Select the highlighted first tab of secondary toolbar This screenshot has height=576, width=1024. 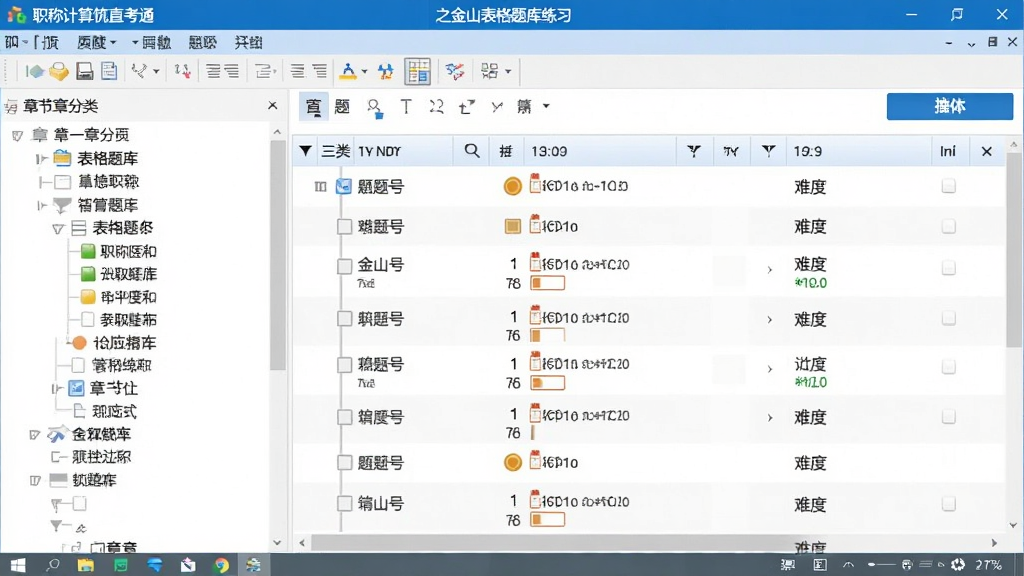tap(313, 106)
